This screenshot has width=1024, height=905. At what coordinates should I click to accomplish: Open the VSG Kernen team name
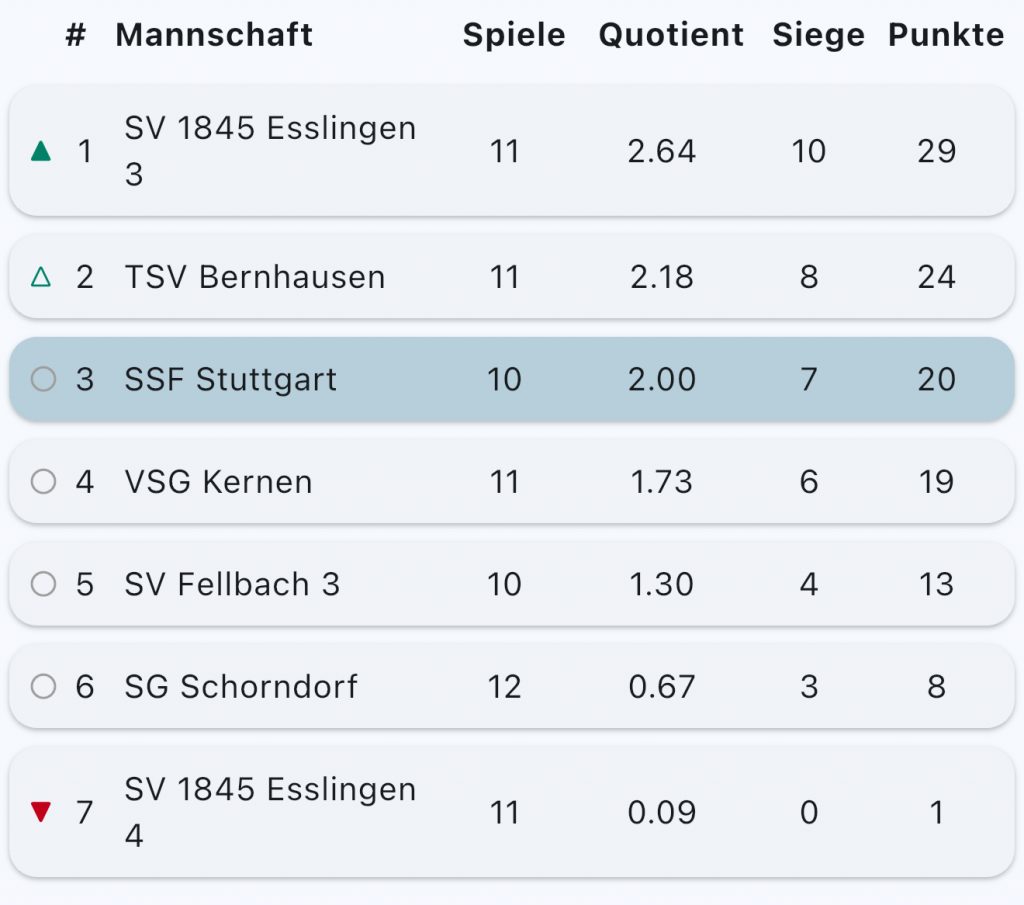(x=219, y=482)
